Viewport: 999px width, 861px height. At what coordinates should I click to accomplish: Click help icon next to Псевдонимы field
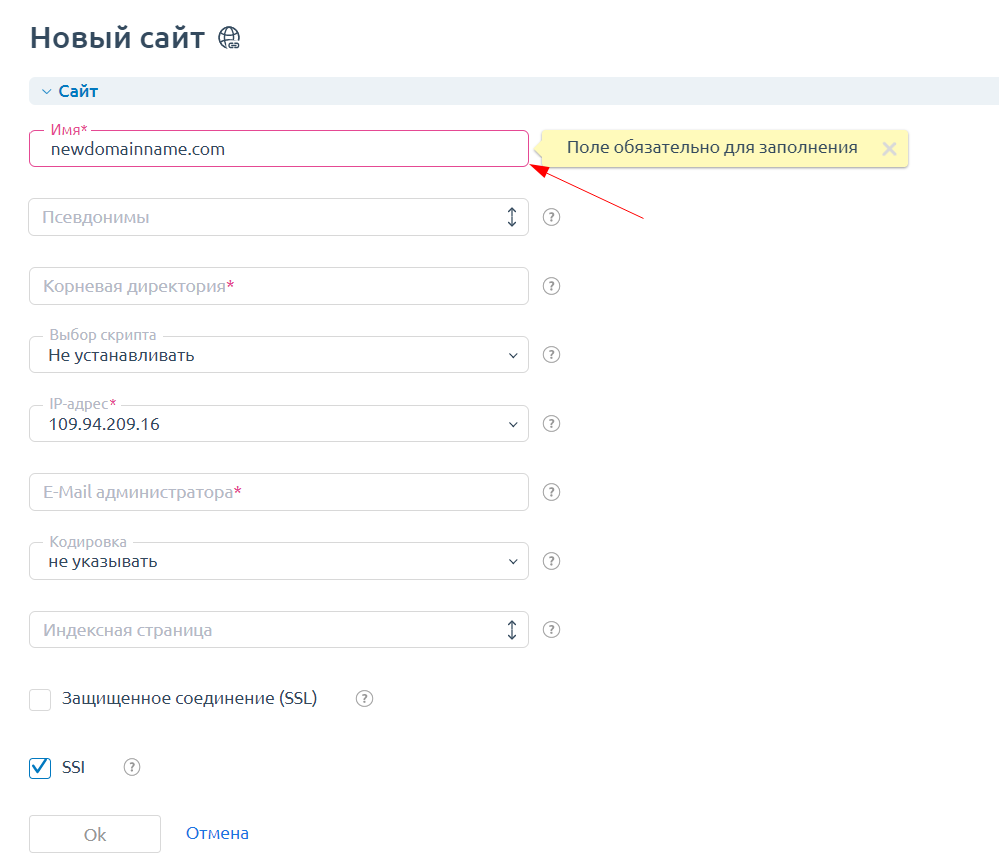[x=551, y=217]
